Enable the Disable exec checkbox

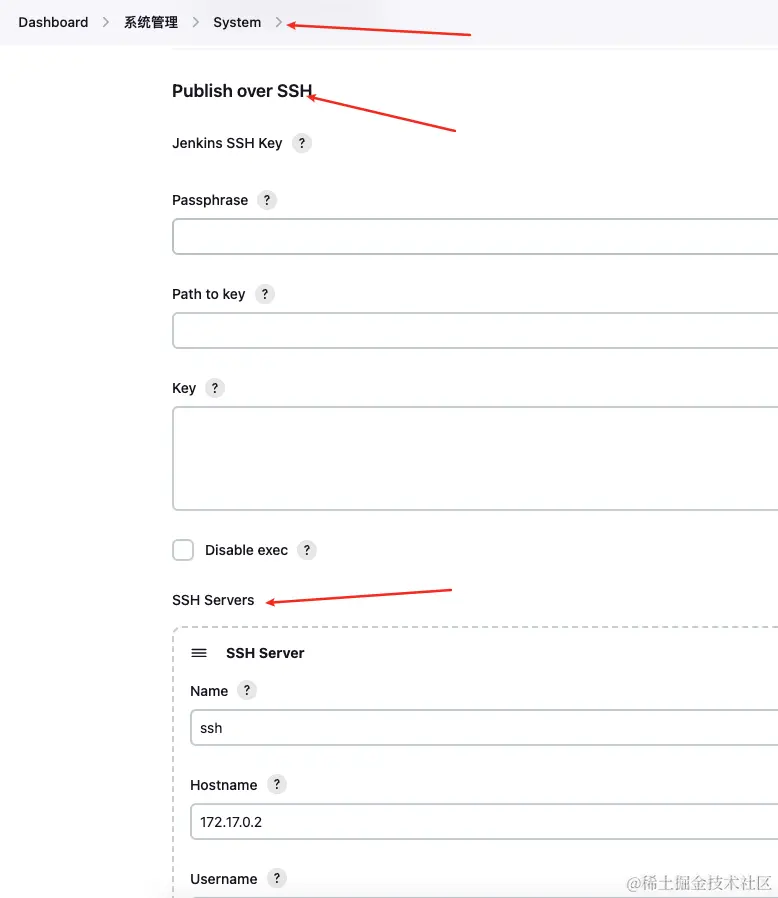tap(183, 550)
